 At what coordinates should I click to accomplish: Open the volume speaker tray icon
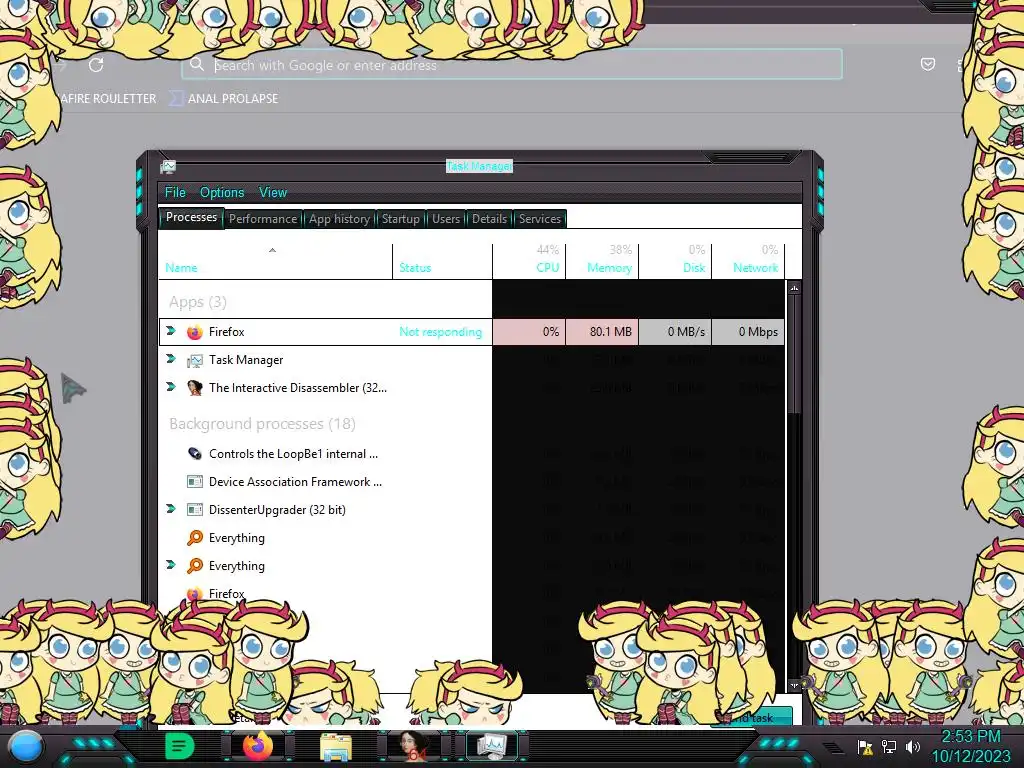click(912, 746)
